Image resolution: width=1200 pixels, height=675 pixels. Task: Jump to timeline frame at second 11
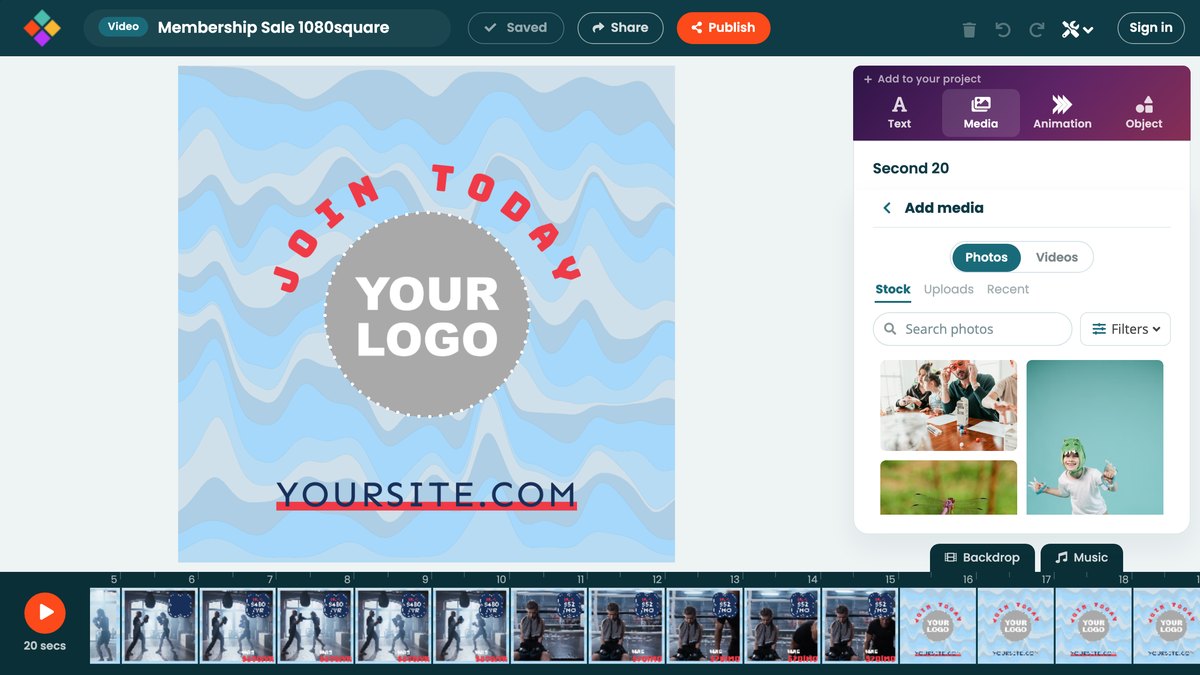click(x=549, y=625)
